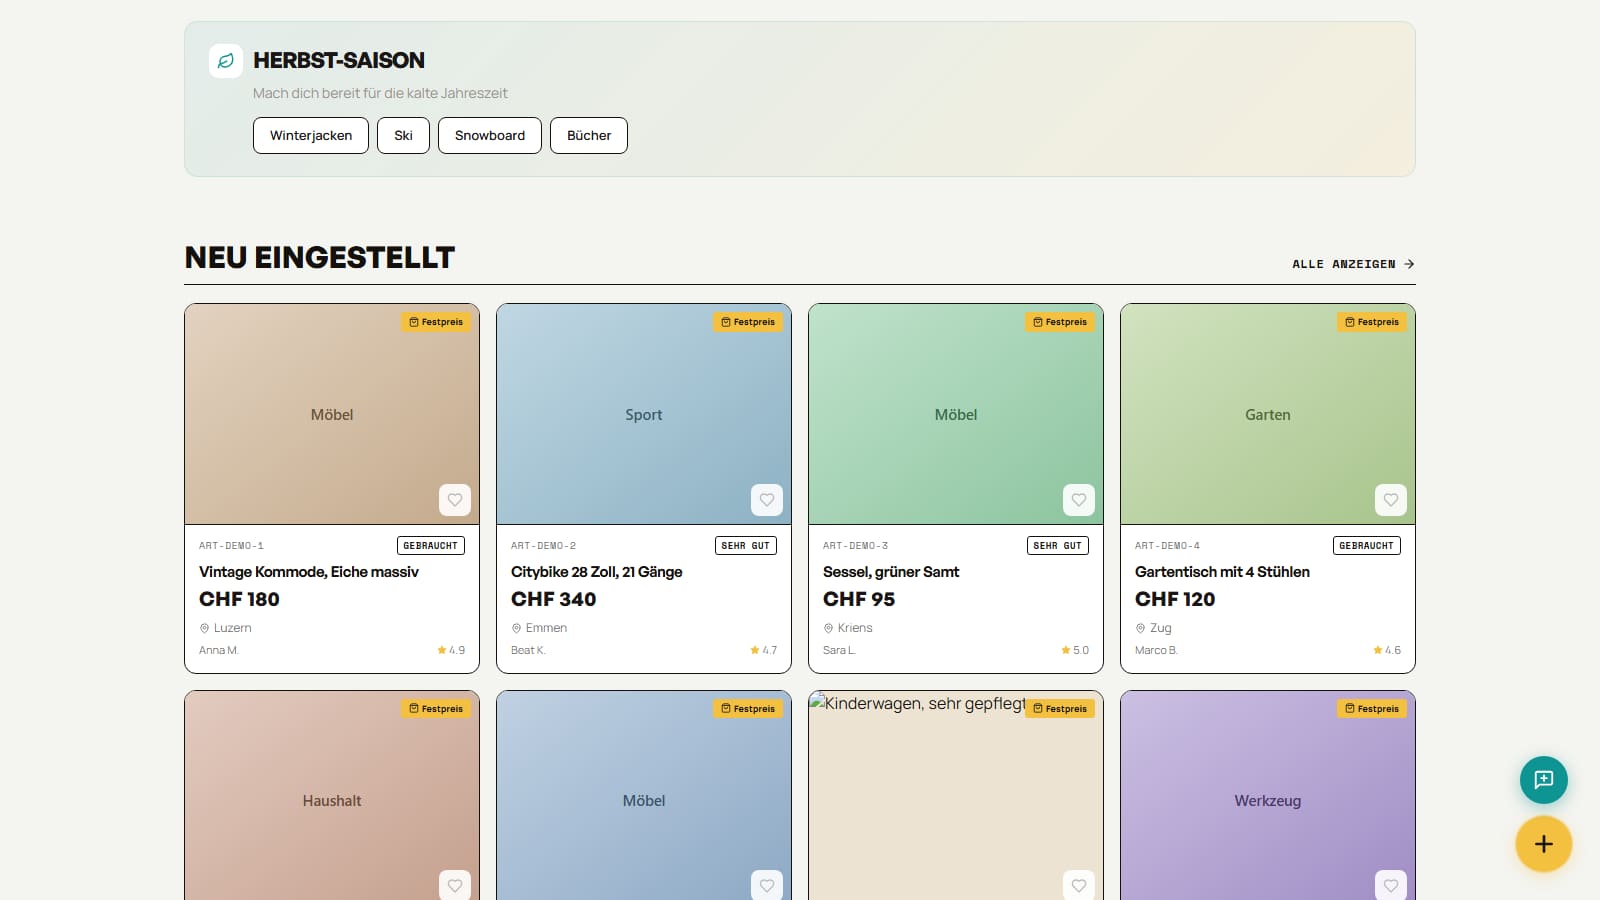Click the Festpreis badge on the Sessel card
Viewport: 1600px width, 900px height.
pos(1060,322)
